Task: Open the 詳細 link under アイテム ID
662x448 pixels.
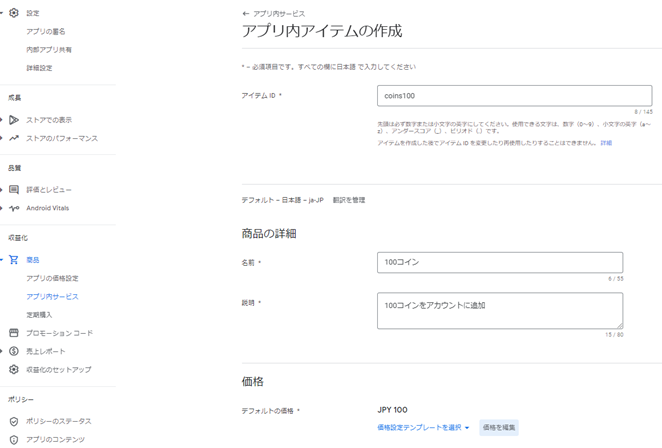Action: [x=606, y=143]
